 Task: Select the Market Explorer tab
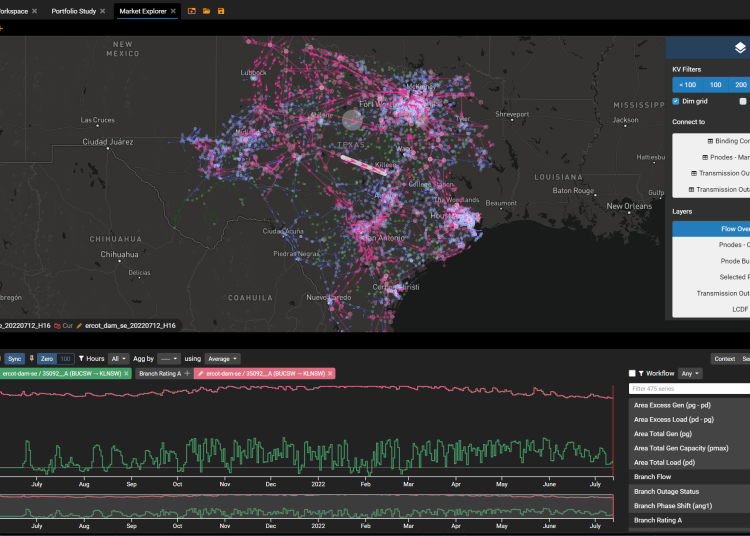coord(143,11)
